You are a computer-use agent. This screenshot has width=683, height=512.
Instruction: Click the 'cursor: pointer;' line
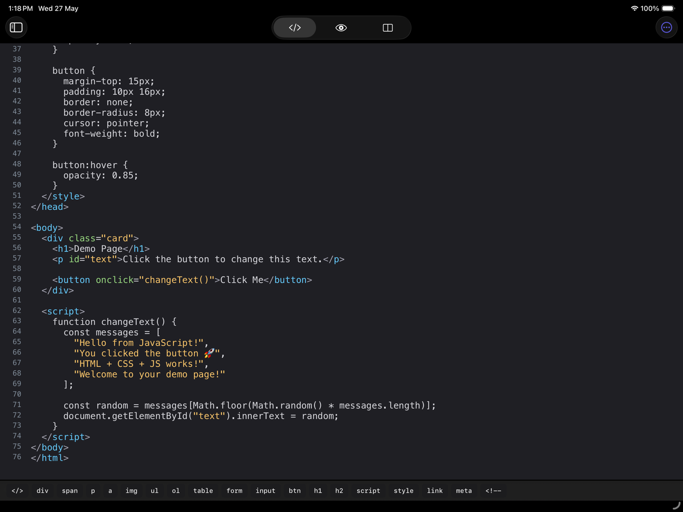pyautogui.click(x=106, y=123)
